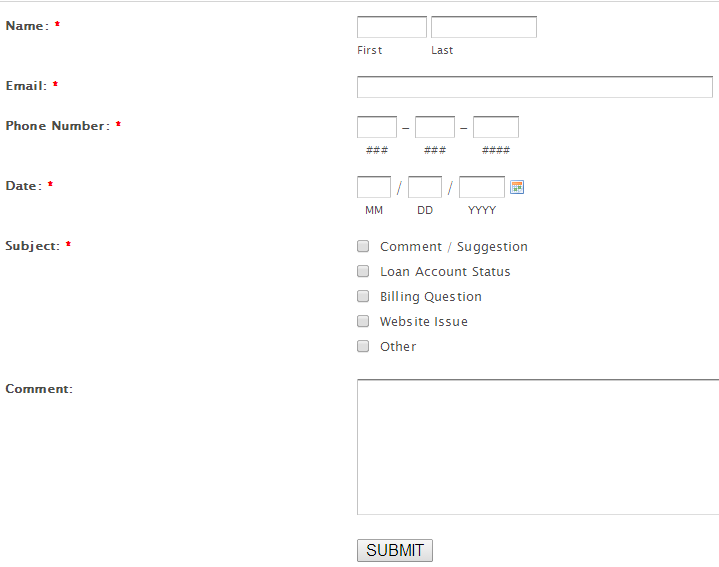
Task: Select the Billing Question checkbox
Action: click(x=363, y=296)
